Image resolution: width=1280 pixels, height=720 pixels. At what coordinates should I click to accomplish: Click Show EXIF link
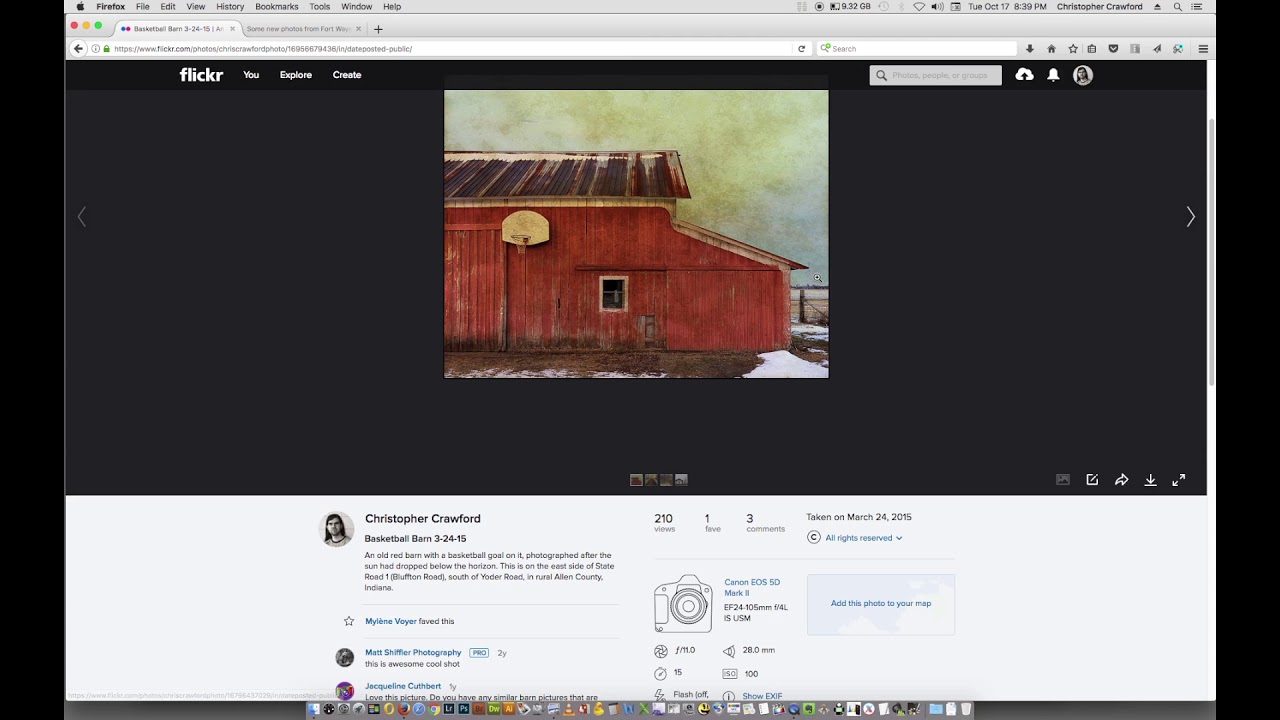click(762, 696)
